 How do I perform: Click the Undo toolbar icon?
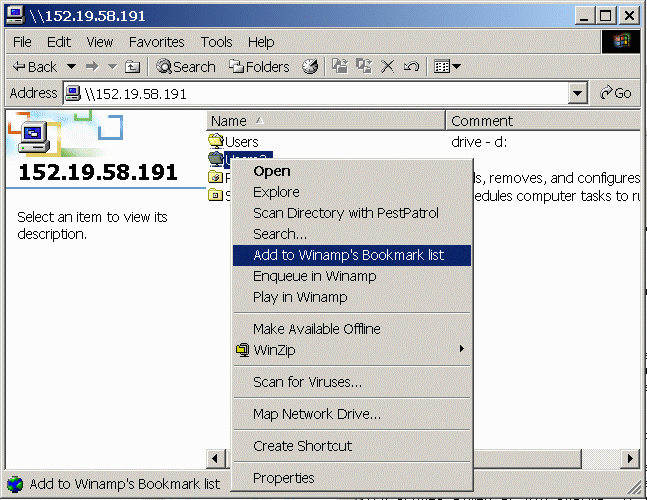tap(411, 66)
